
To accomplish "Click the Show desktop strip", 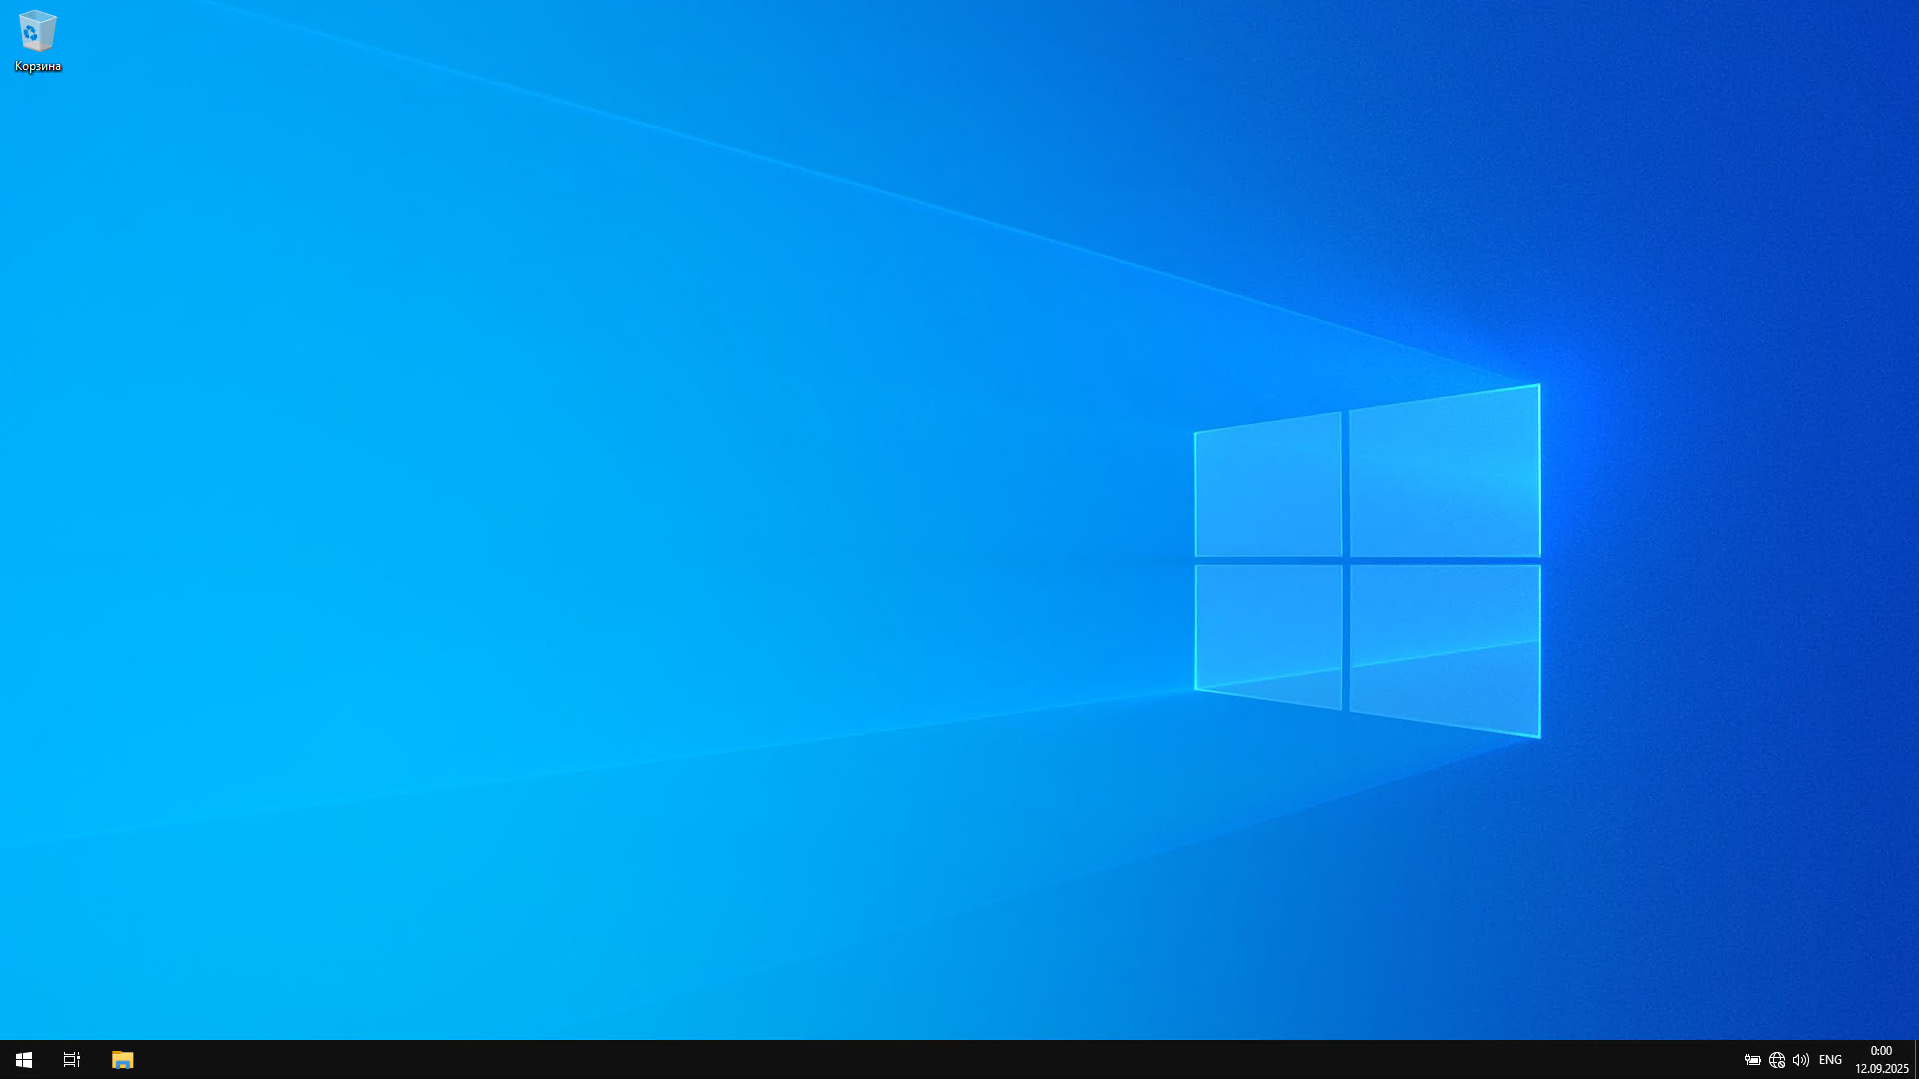I will pyautogui.click(x=1916, y=1060).
